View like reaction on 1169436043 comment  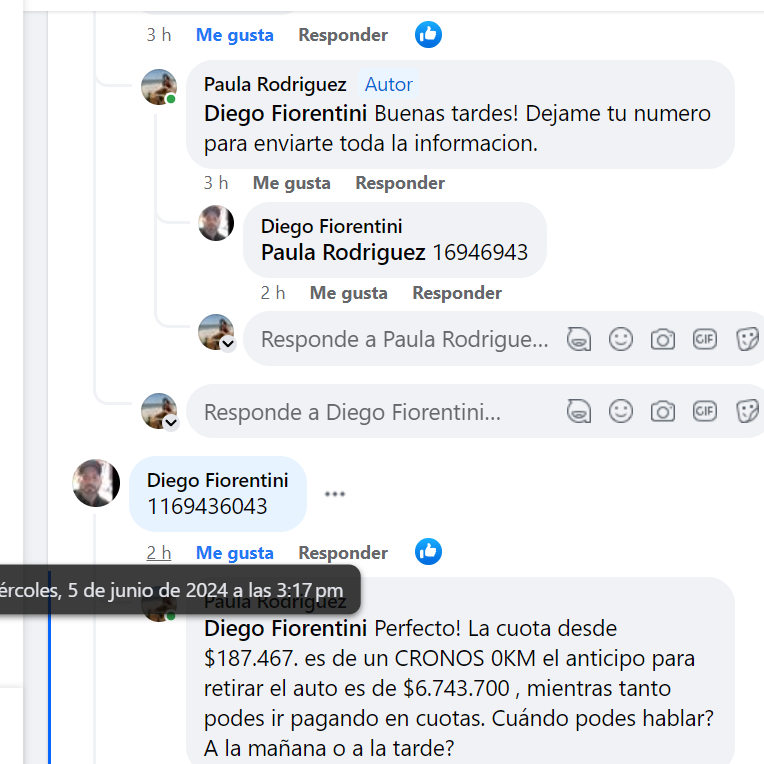point(428,552)
